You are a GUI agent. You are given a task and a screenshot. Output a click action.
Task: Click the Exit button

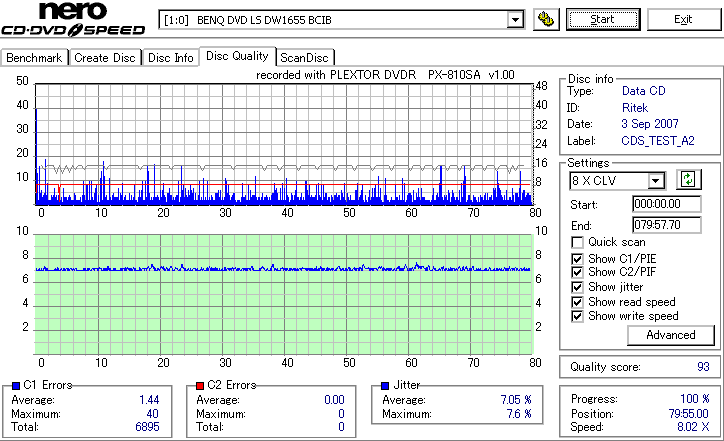683,19
